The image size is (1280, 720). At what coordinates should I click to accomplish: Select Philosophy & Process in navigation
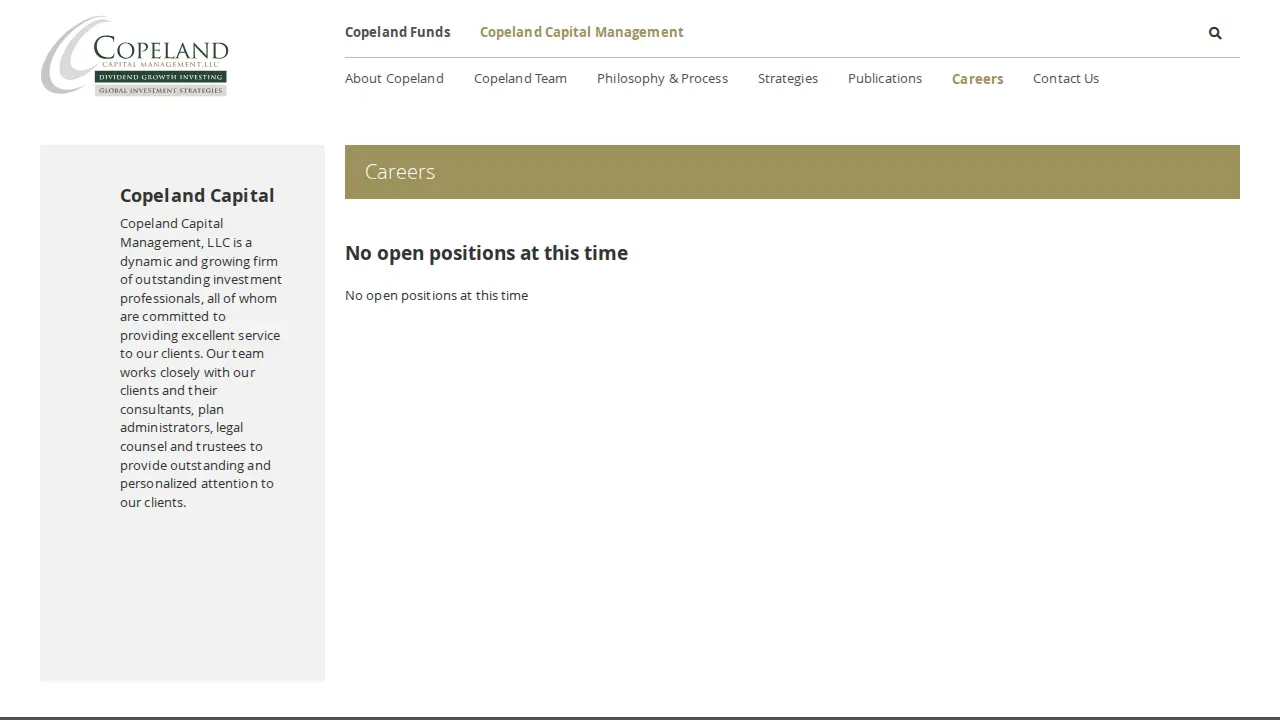coord(662,78)
